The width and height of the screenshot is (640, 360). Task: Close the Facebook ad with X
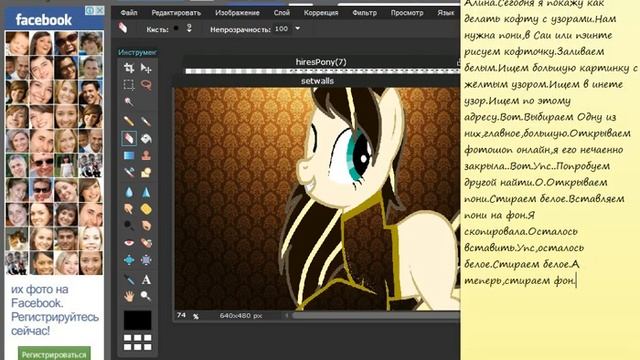tap(99, 11)
